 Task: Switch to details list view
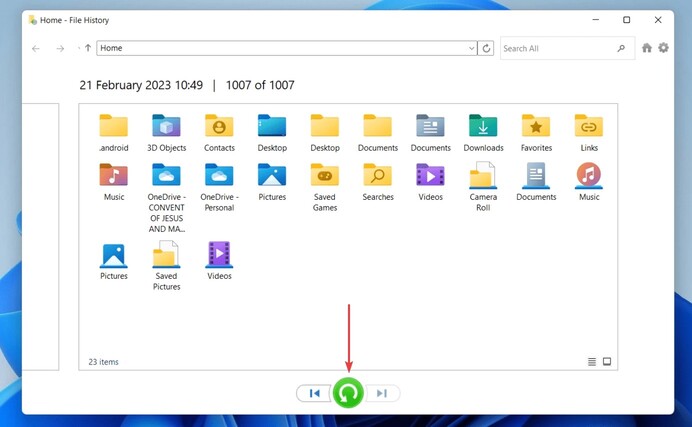(592, 361)
